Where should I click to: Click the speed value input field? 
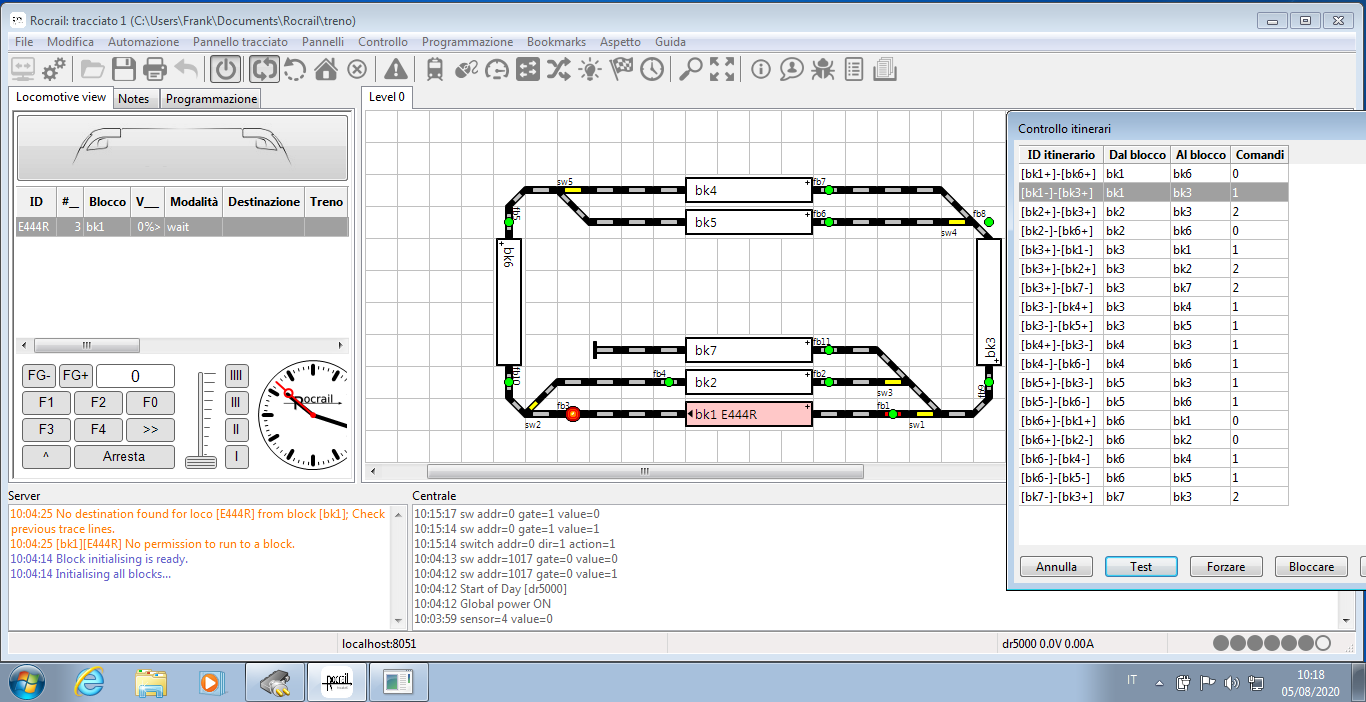click(x=135, y=376)
